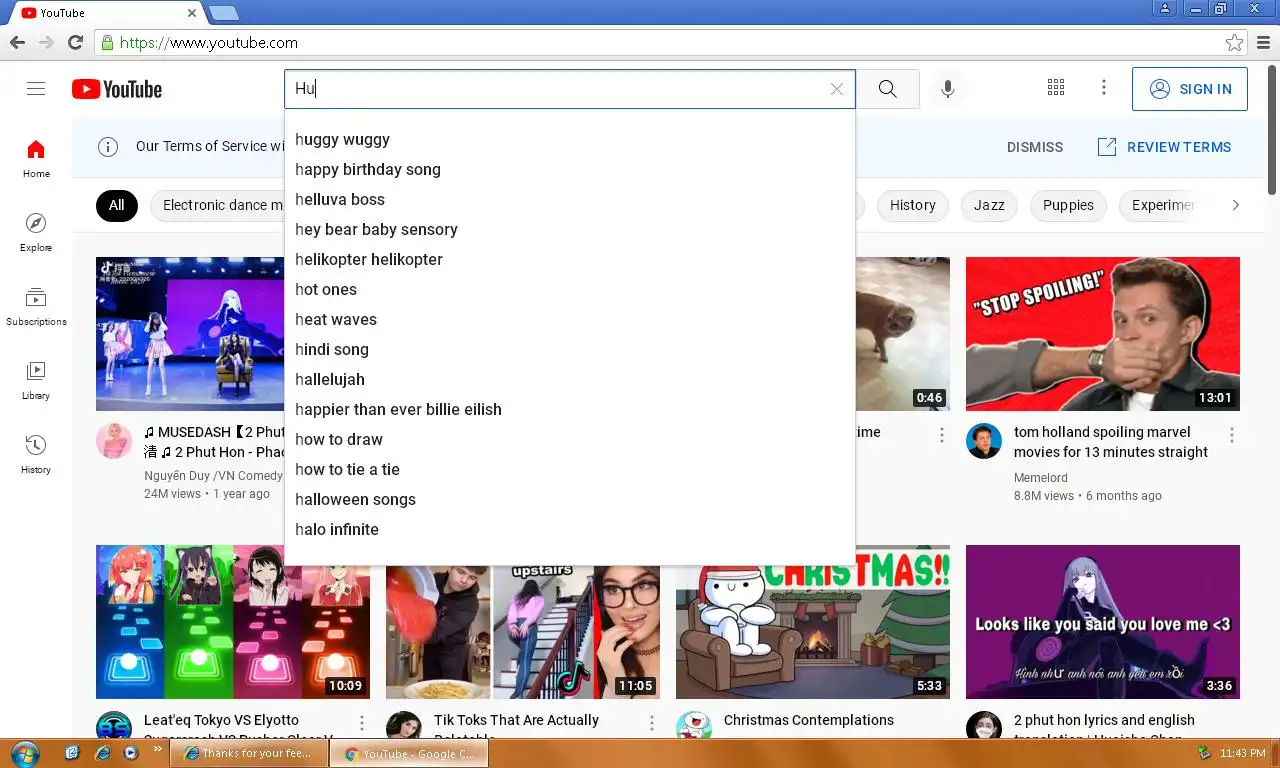This screenshot has width=1280, height=768.
Task: Open the YouTube apps grid
Action: tap(1056, 88)
